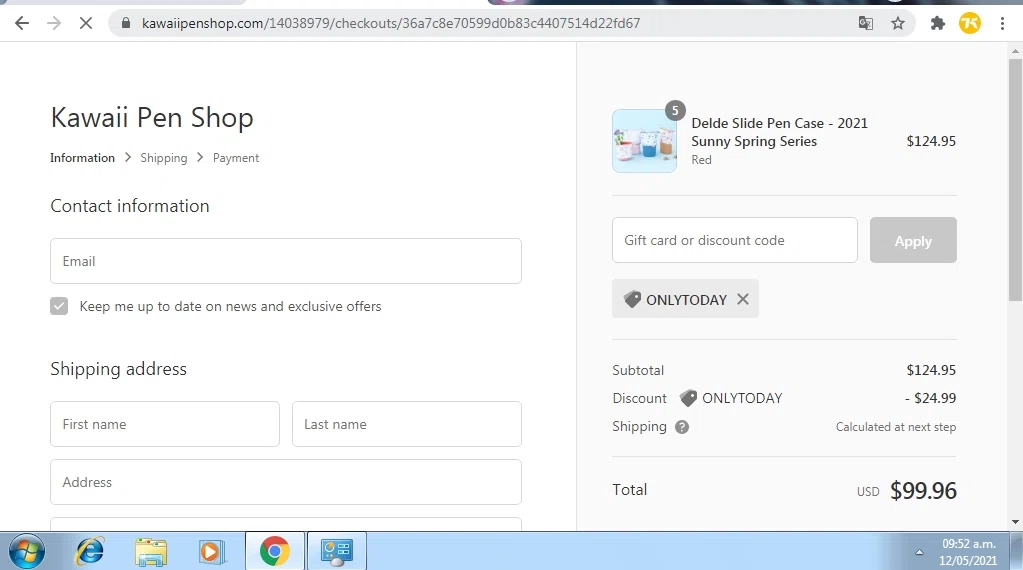Open the Chrome profile avatar
The width and height of the screenshot is (1023, 570).
coord(970,23)
